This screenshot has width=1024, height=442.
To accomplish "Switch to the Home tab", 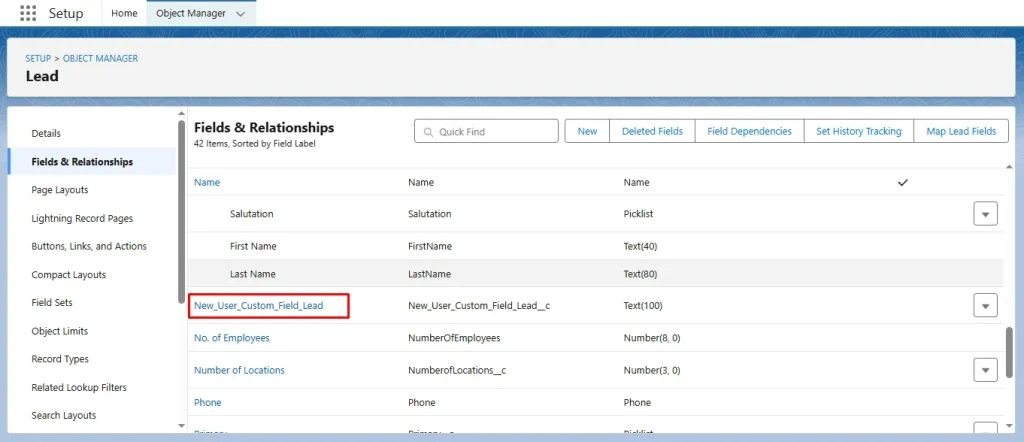I will (124, 14).
